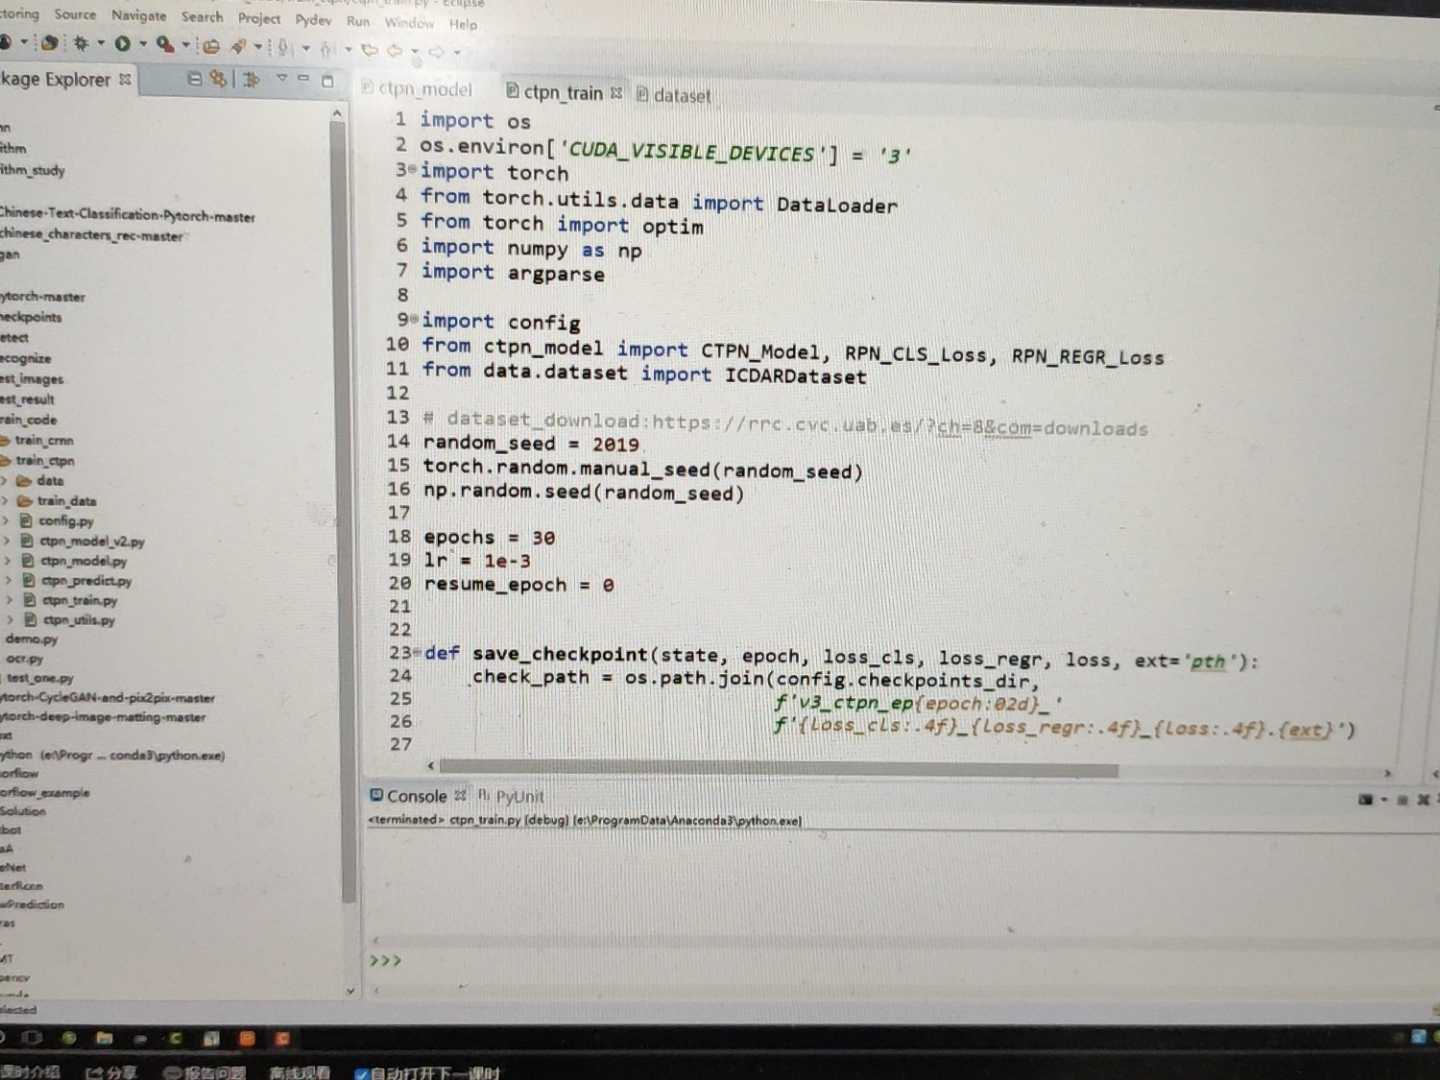Click 离线观看 in the bottom bar
The height and width of the screenshot is (1080, 1440).
pos(299,1072)
